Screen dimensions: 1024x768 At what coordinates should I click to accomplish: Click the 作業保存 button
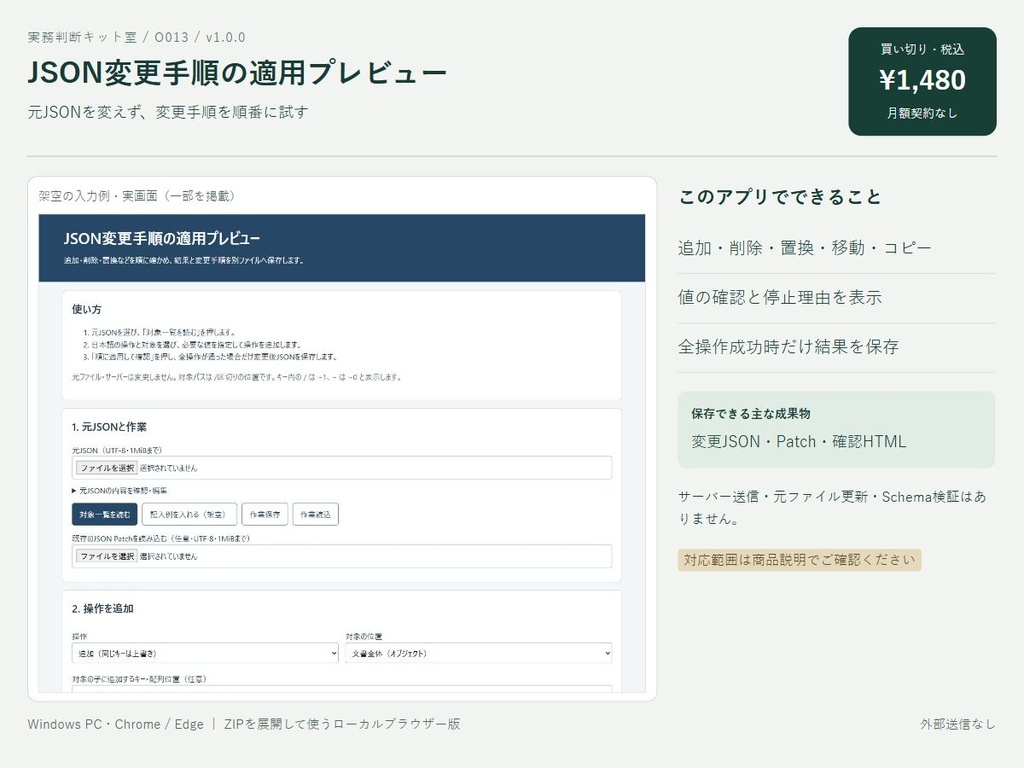pos(264,515)
